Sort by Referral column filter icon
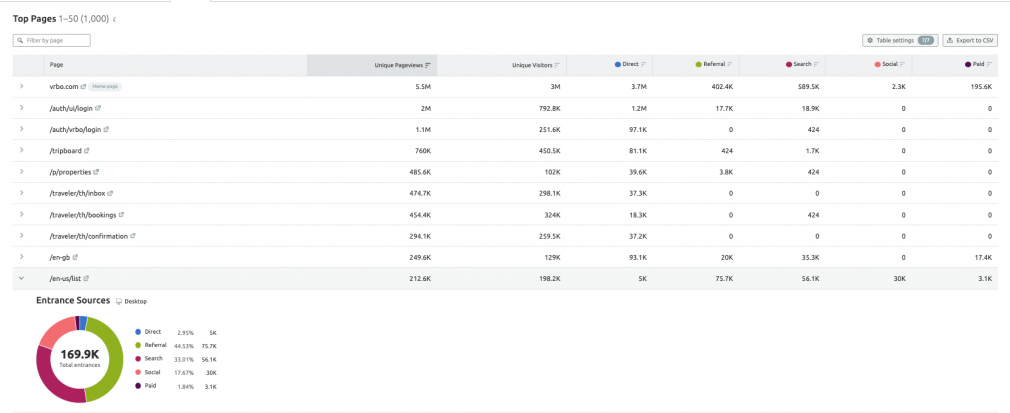1010x413 pixels. coord(730,65)
